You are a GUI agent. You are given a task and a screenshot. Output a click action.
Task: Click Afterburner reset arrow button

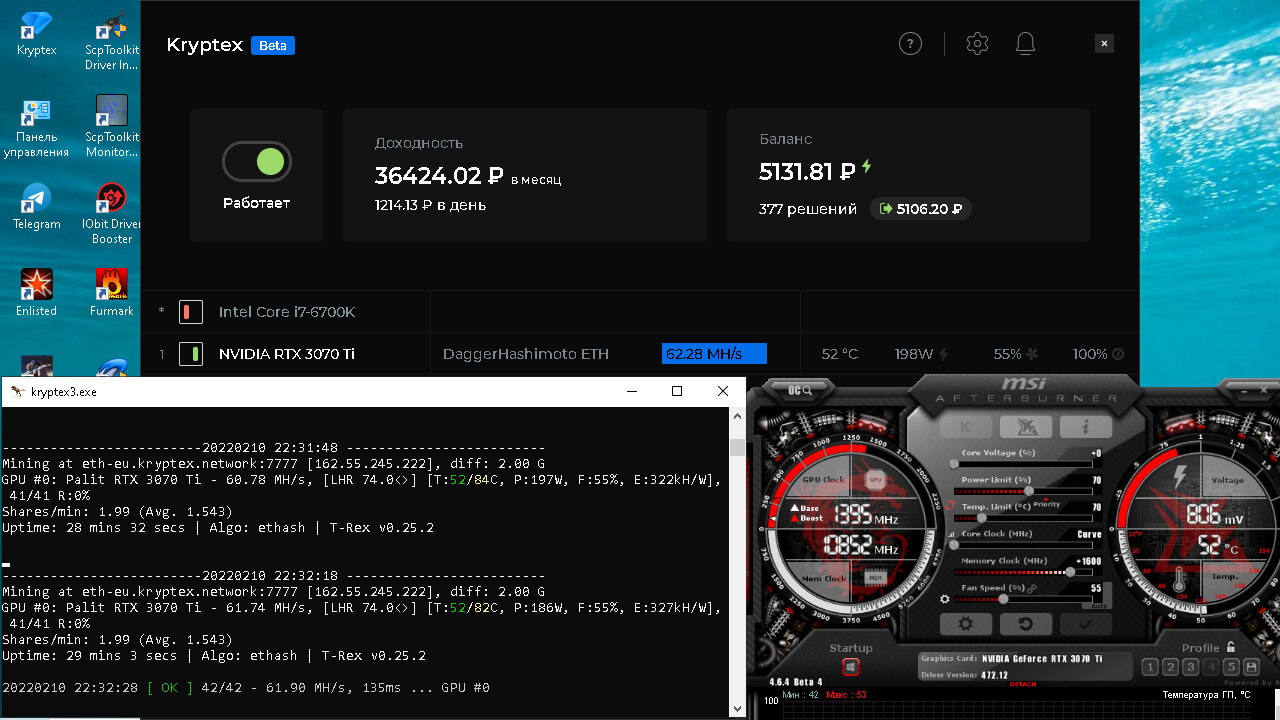tap(1026, 624)
